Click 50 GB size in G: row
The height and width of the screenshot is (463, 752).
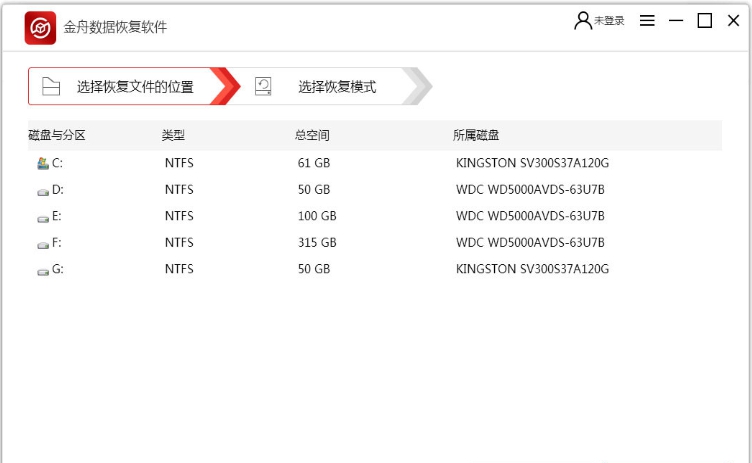coord(314,269)
